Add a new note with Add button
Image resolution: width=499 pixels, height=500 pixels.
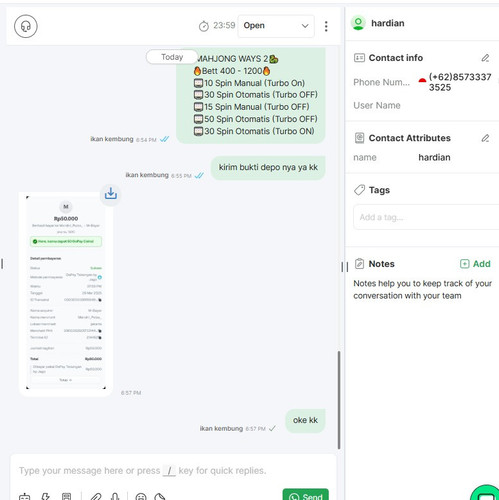click(475, 264)
